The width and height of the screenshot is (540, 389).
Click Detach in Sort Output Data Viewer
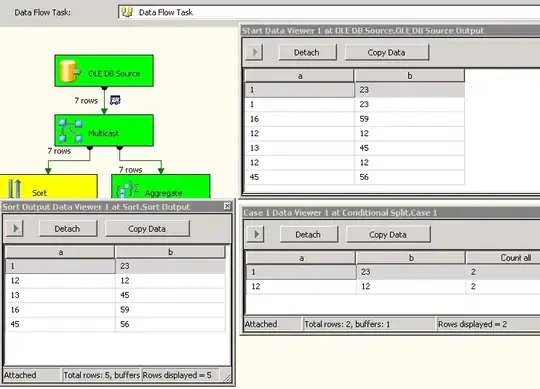68,229
